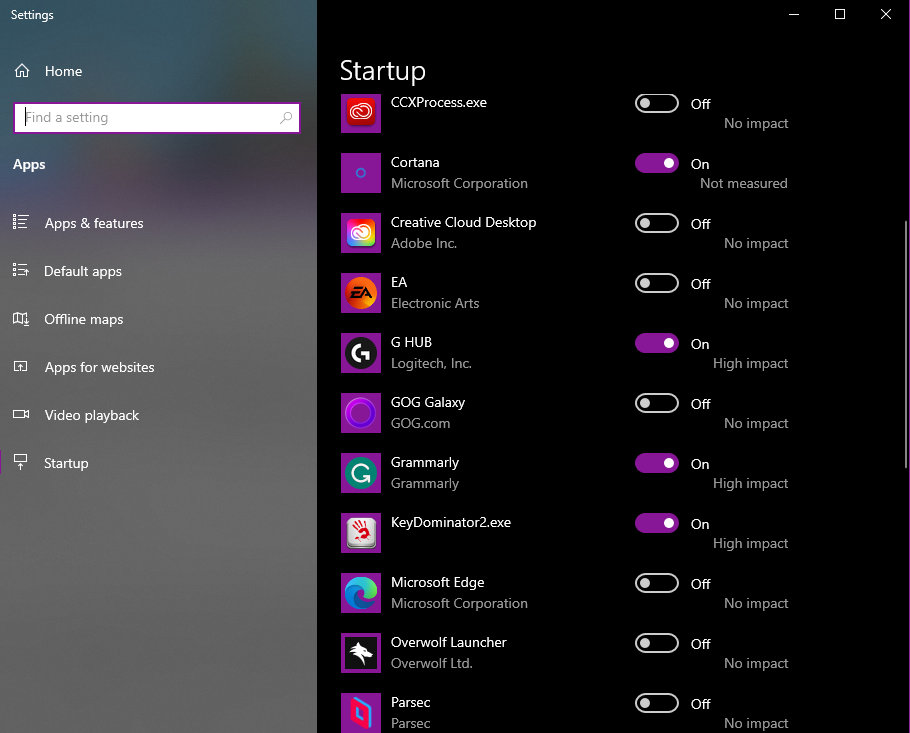Click the Grammarly app icon
The width and height of the screenshot is (910, 733).
point(361,473)
